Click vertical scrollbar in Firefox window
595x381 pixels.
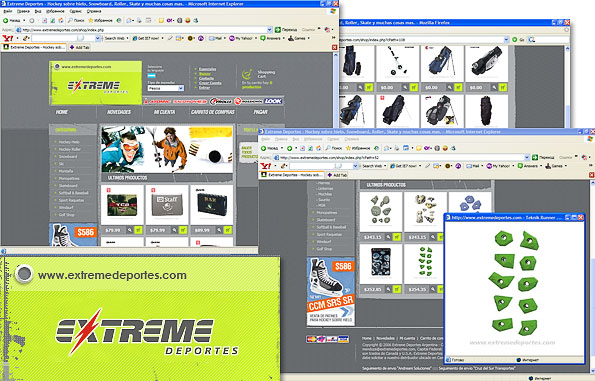click(568, 87)
